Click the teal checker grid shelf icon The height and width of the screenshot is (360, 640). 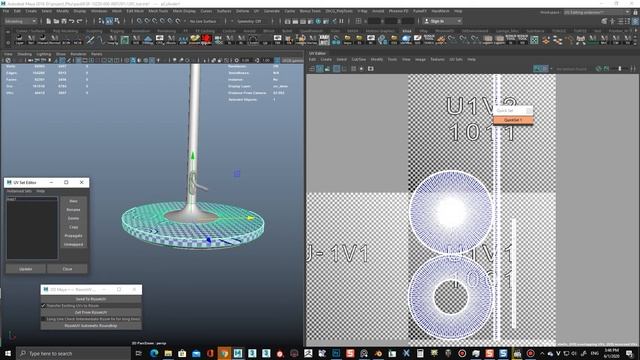pos(534,40)
